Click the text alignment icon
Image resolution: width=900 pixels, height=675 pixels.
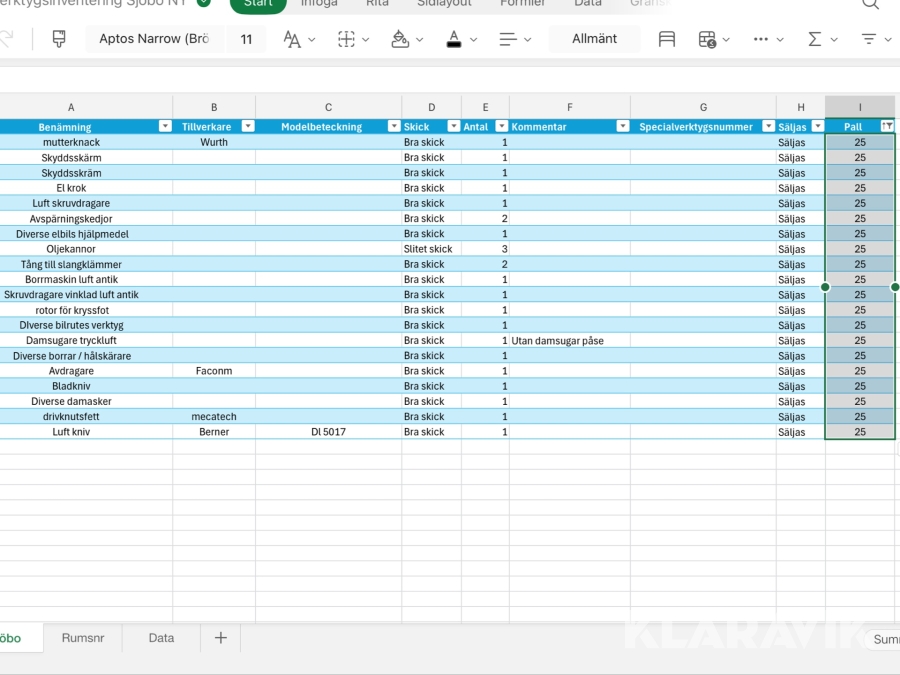tap(508, 39)
